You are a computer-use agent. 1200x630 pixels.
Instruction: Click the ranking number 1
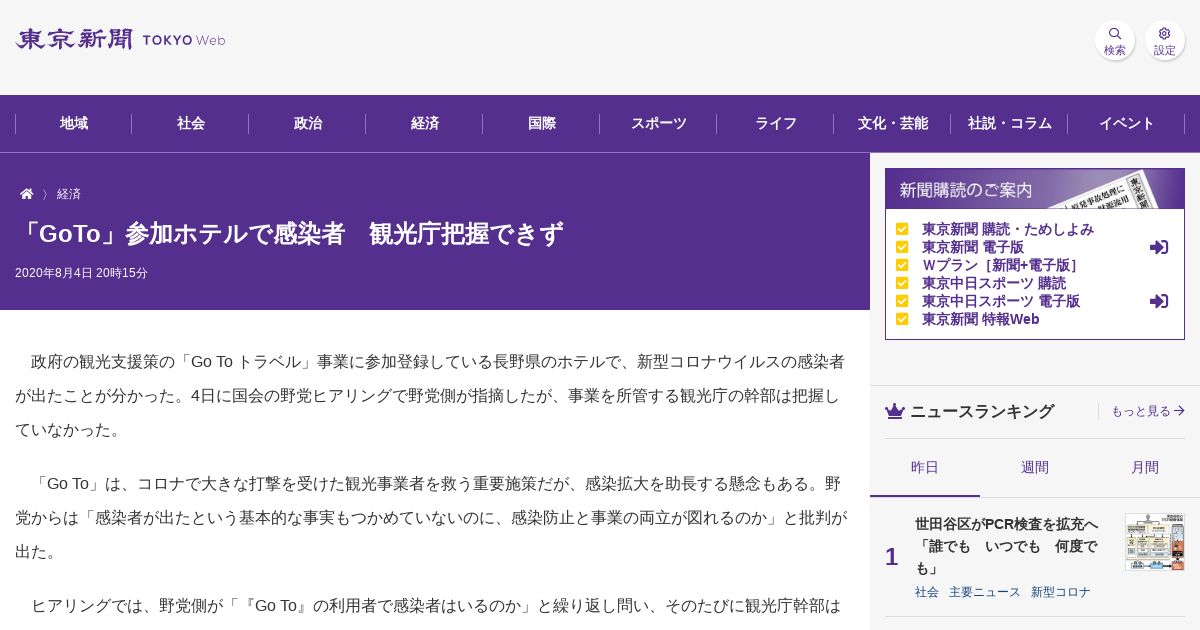pos(892,557)
